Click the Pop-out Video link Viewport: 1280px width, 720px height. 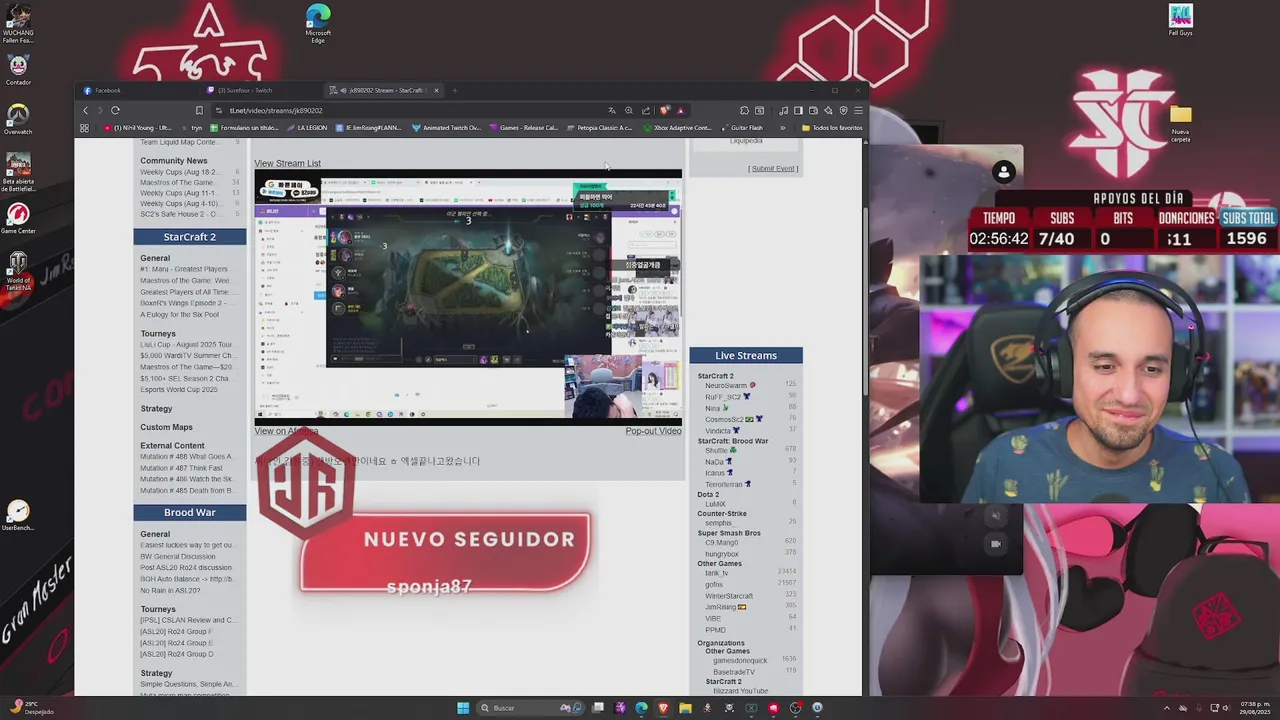tap(653, 431)
